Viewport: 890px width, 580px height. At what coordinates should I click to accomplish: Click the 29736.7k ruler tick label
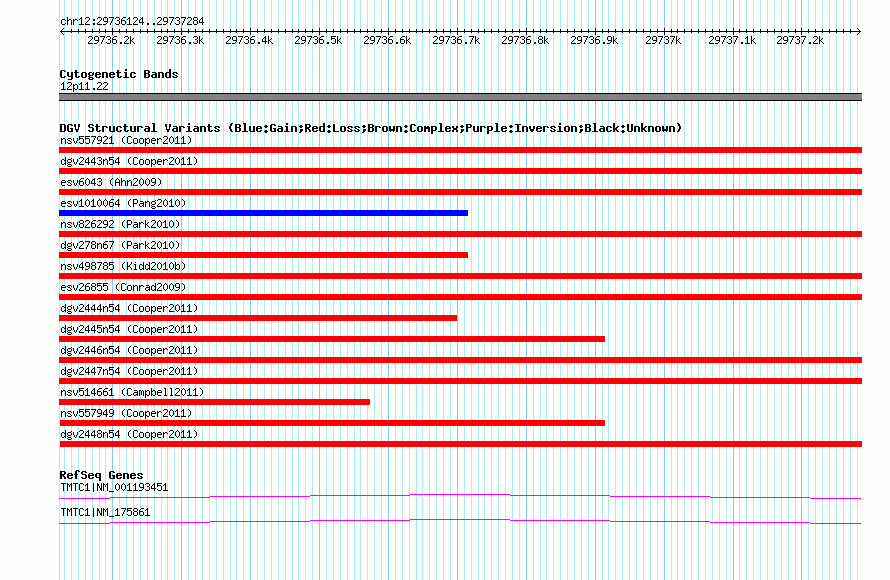click(456, 40)
